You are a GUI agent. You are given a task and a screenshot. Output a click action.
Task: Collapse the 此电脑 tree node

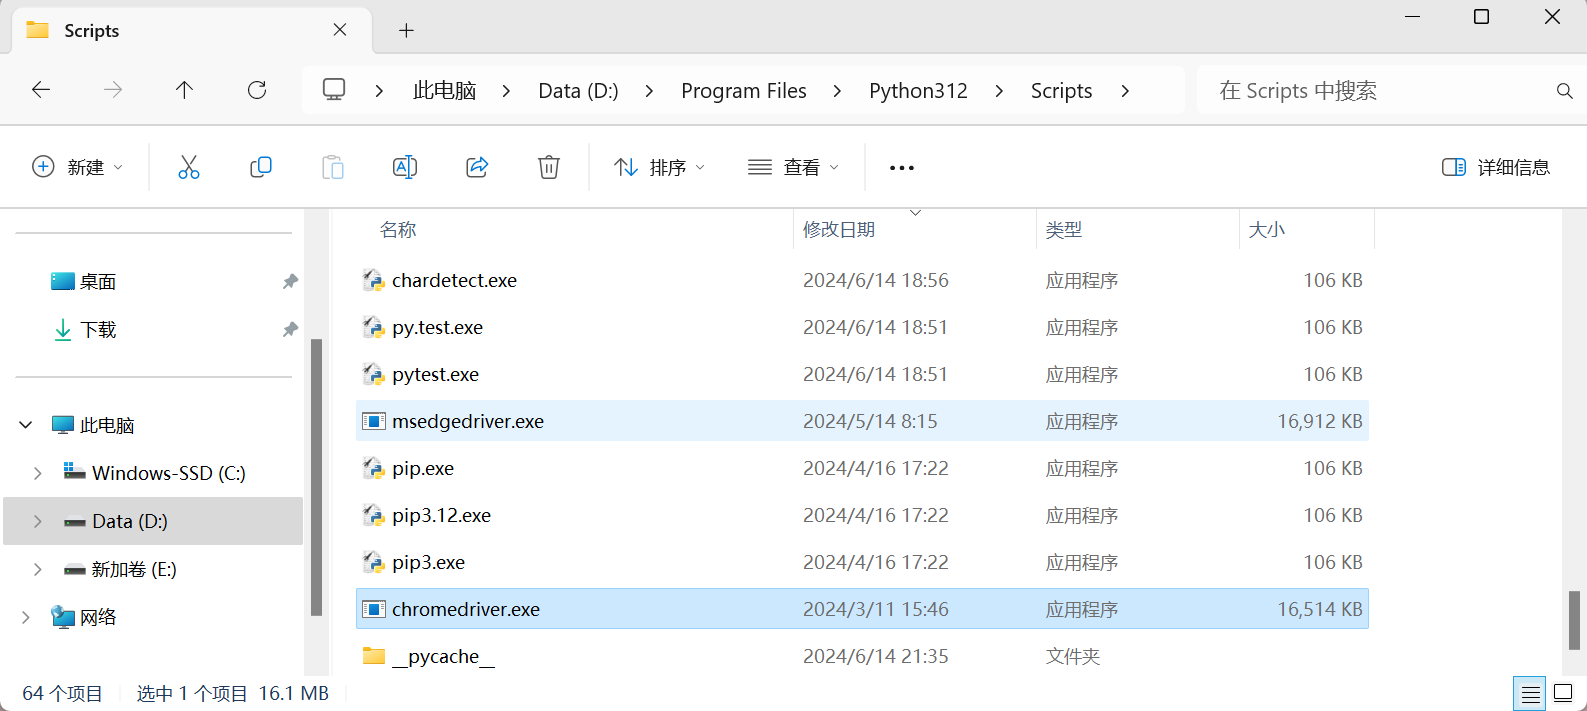pyautogui.click(x=26, y=425)
